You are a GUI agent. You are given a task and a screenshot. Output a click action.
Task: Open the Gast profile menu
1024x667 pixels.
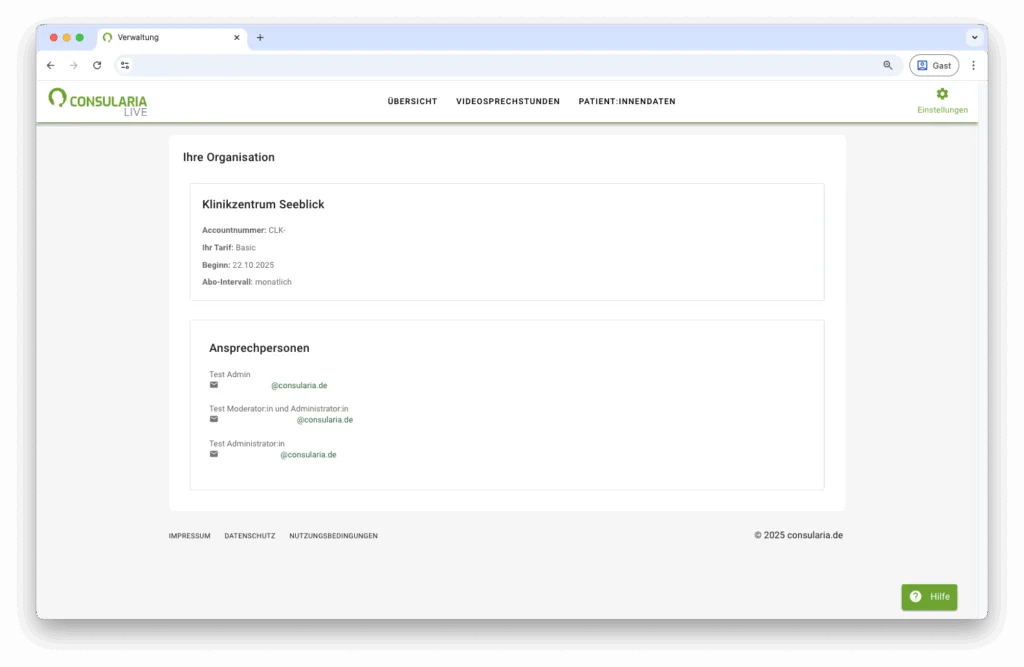[x=933, y=65]
